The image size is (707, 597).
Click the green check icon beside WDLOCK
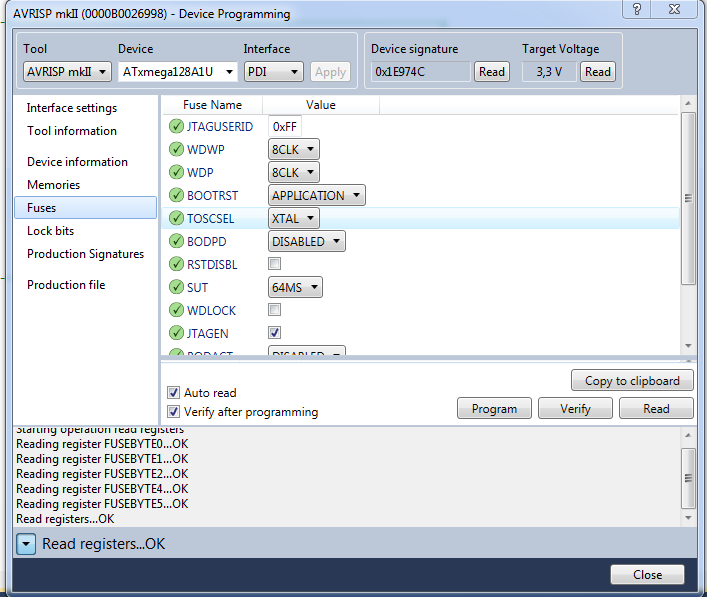click(x=176, y=310)
